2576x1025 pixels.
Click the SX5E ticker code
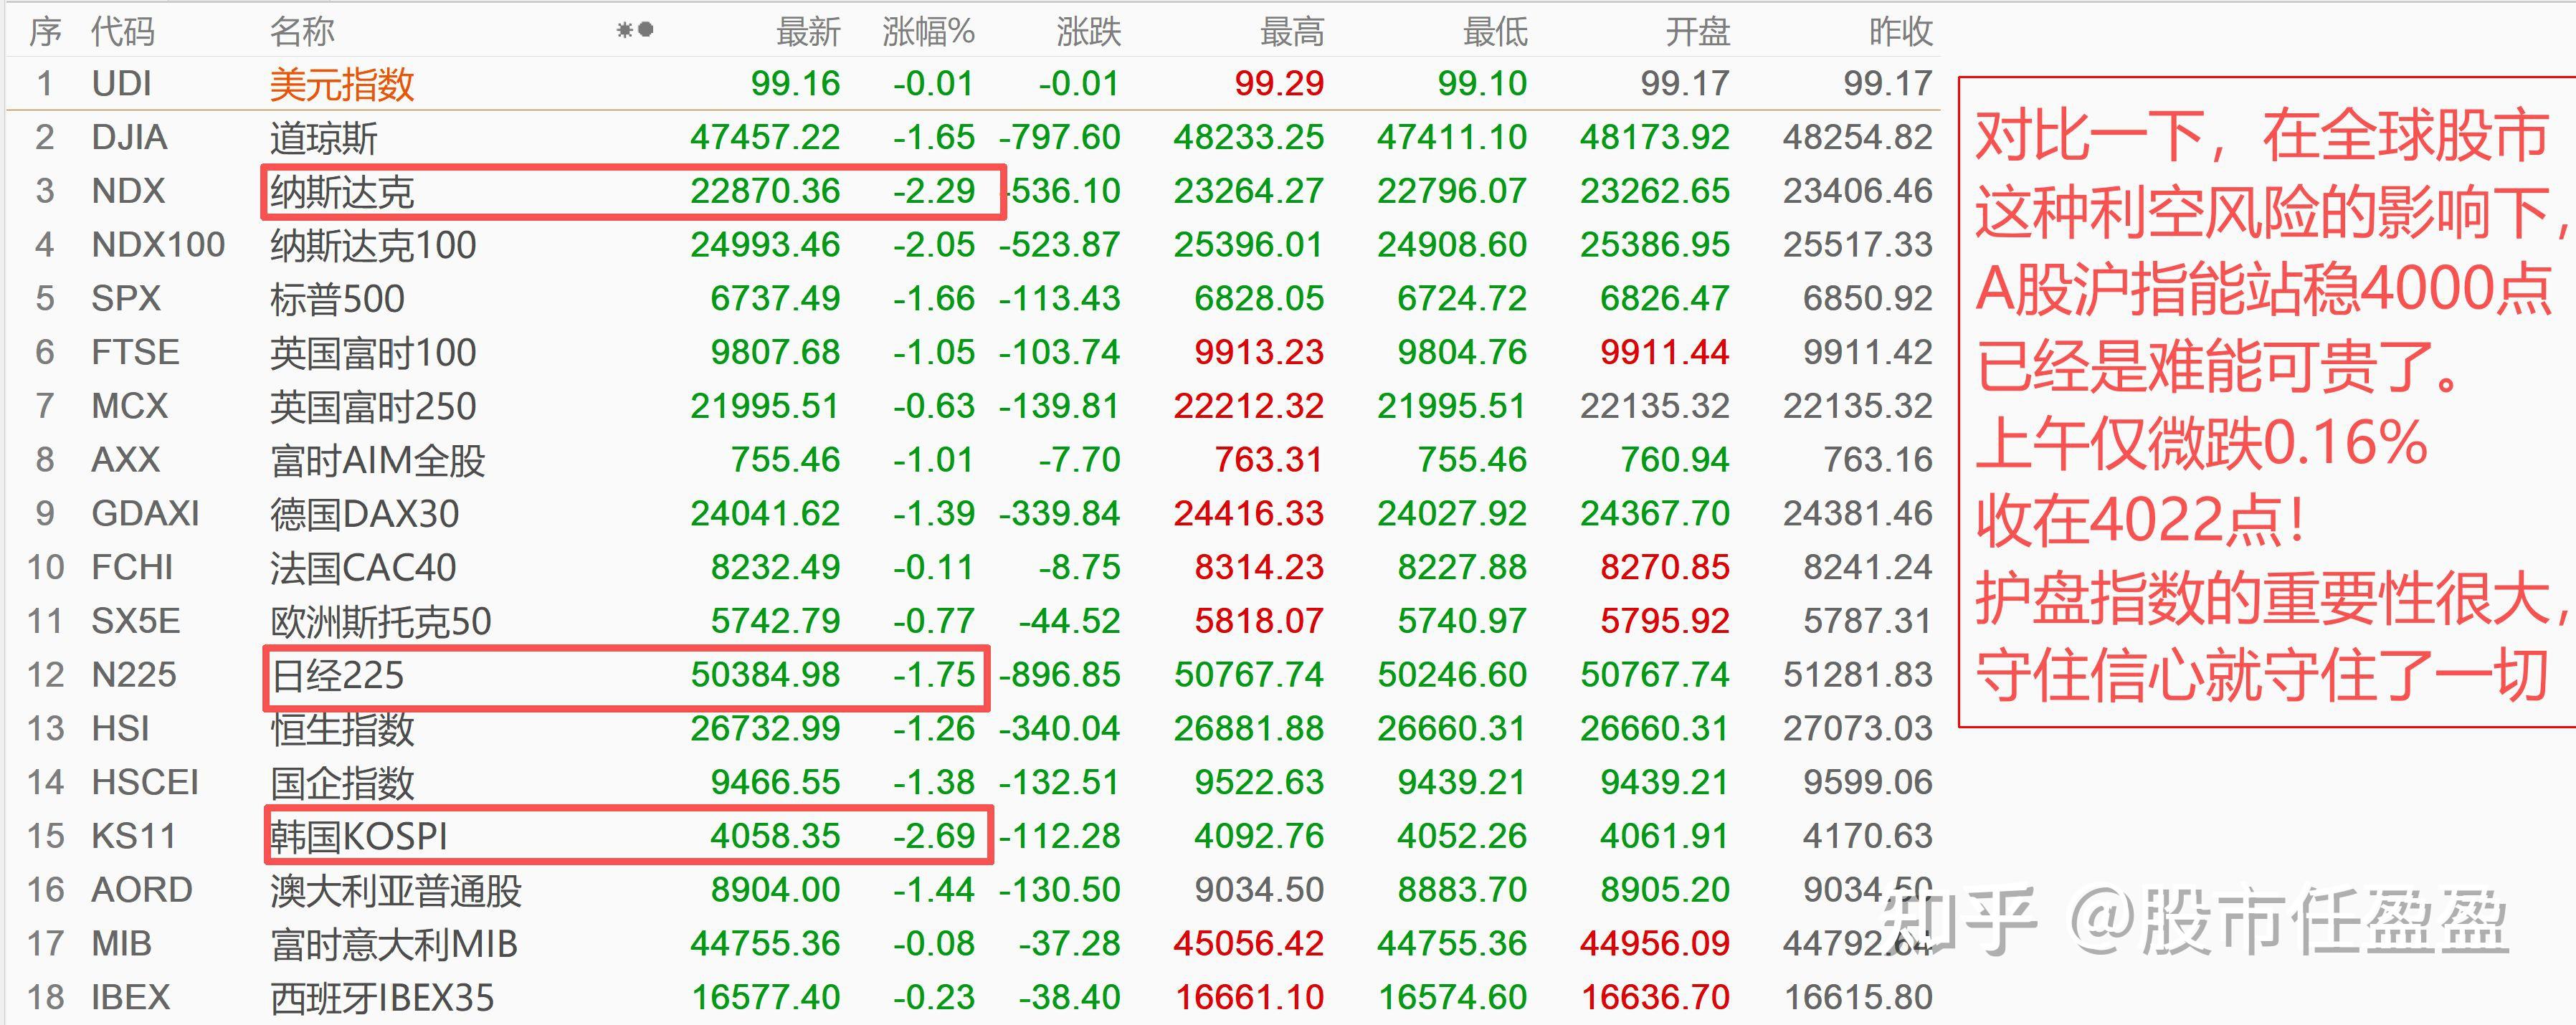[135, 622]
